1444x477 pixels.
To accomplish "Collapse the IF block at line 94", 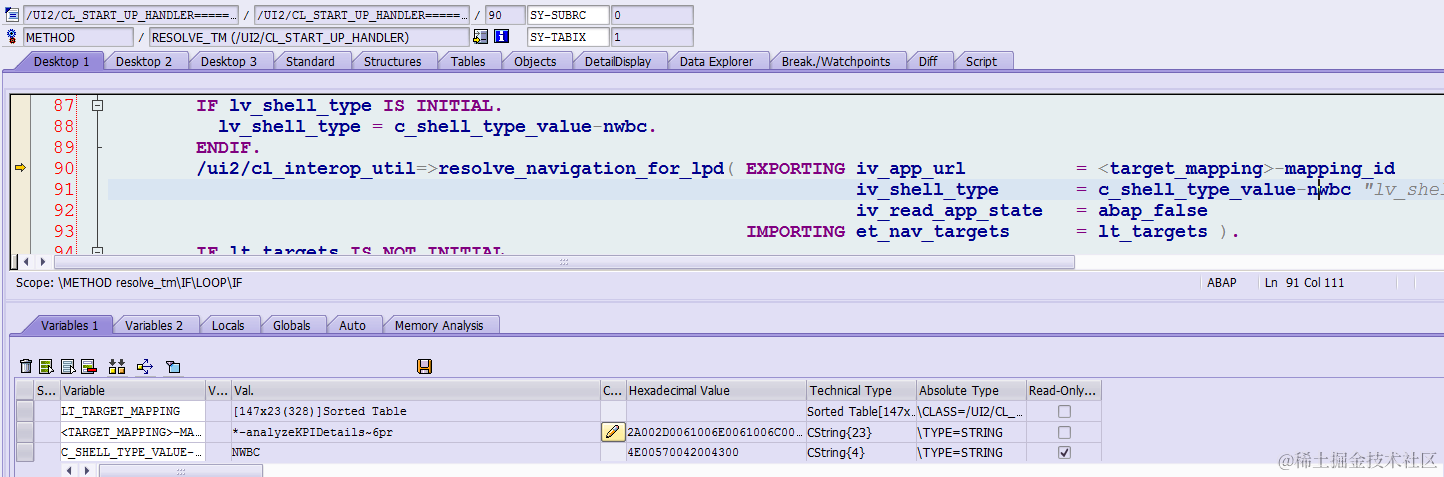I will [x=98, y=251].
